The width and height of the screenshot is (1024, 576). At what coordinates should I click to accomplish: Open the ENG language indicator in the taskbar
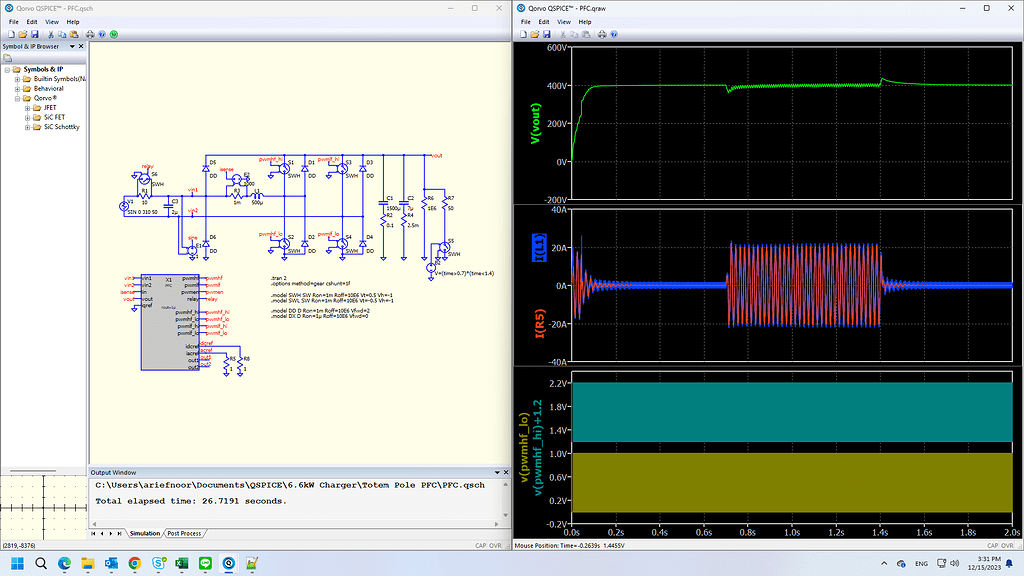920,563
